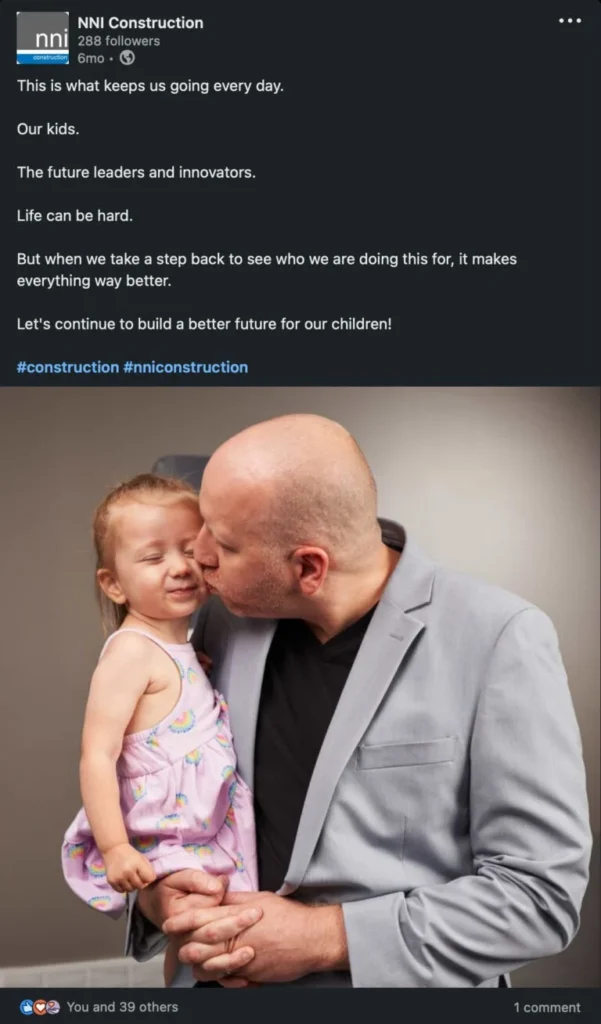601x1024 pixels.
Task: Follow the #construction hashtag
Action: coord(68,367)
